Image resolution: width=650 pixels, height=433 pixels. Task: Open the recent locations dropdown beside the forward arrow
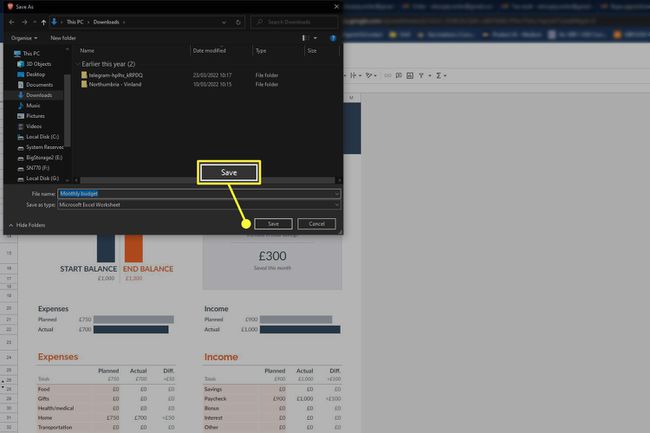click(34, 22)
